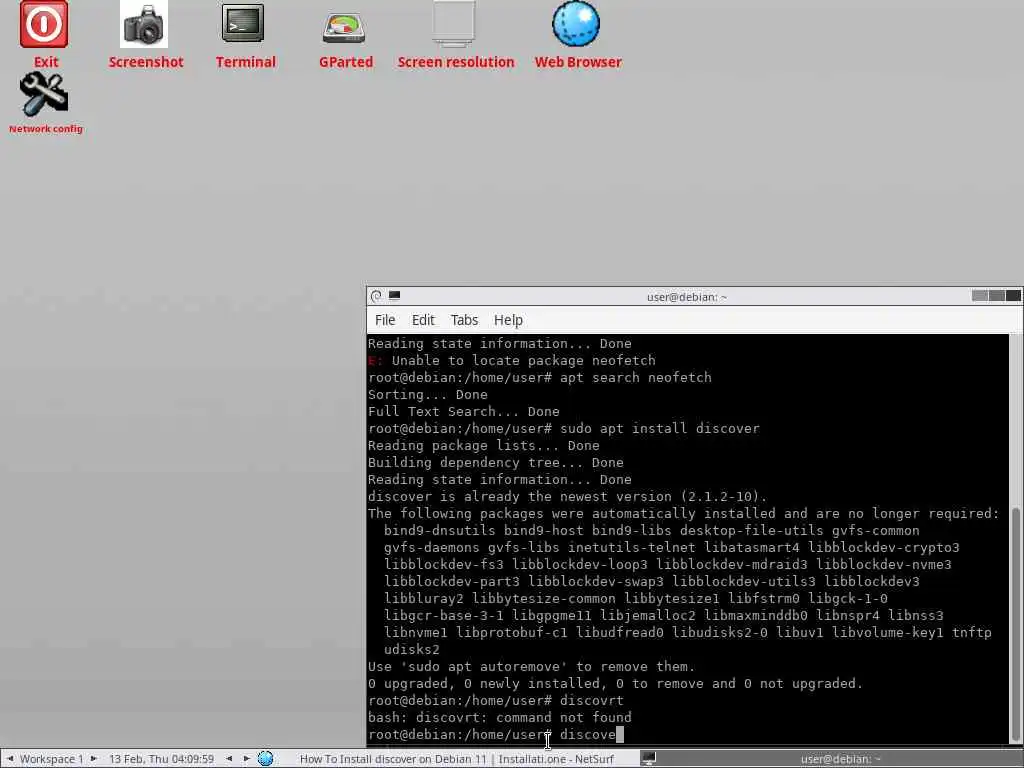Viewport: 1024px width, 768px height.
Task: Open the Terminal desktop icon
Action: pyautogui.click(x=243, y=24)
